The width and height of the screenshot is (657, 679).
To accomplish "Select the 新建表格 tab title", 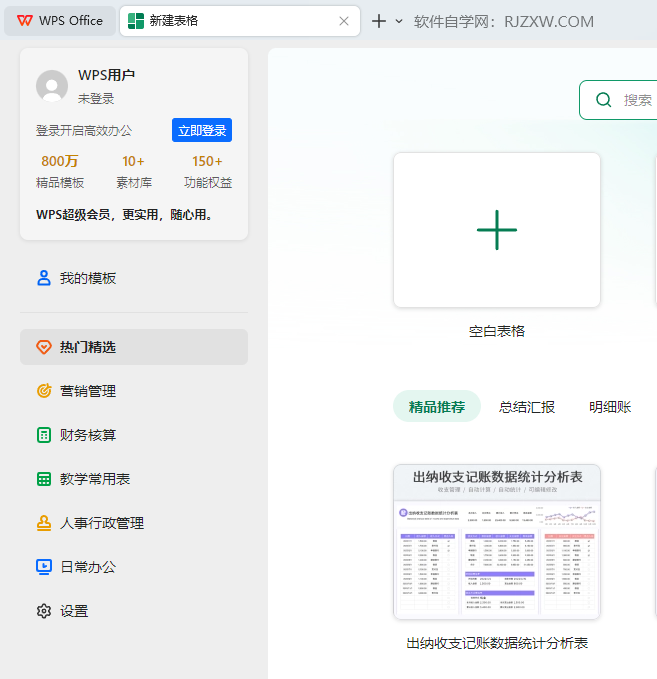I will pos(174,20).
